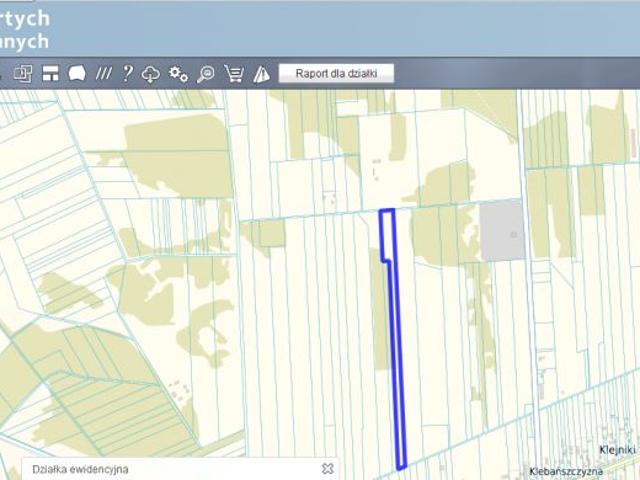The width and height of the screenshot is (640, 480).
Task: Open the shopping cart icon
Action: tap(234, 73)
